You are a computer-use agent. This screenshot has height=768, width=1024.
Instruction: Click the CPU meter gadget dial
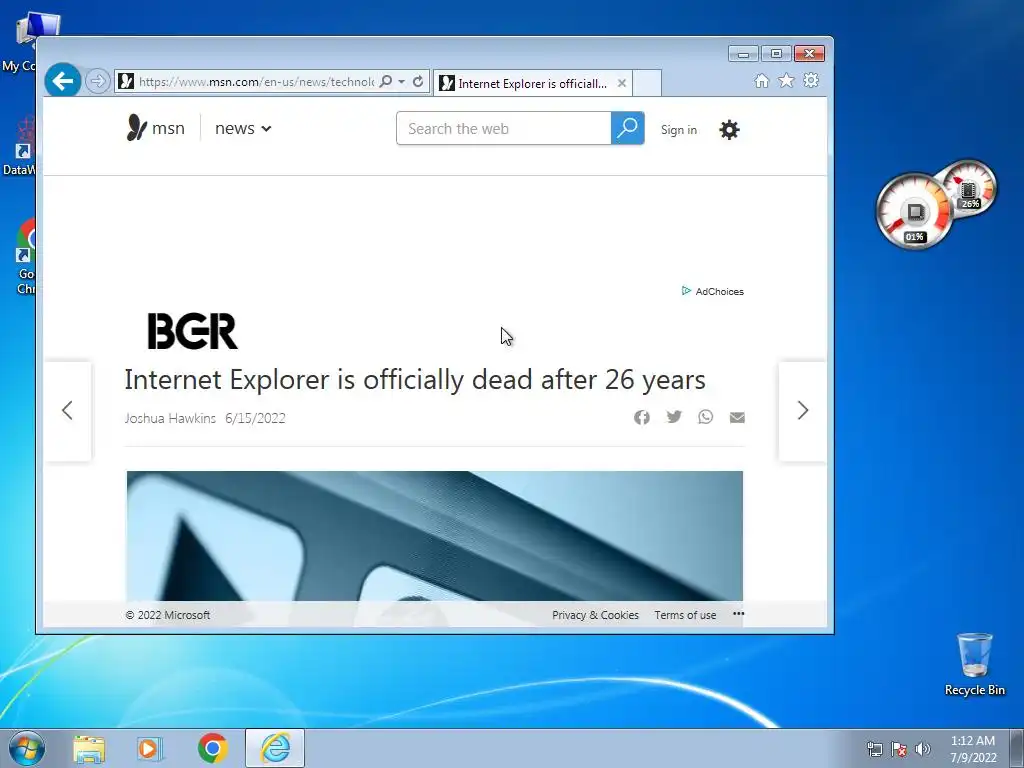click(x=914, y=211)
